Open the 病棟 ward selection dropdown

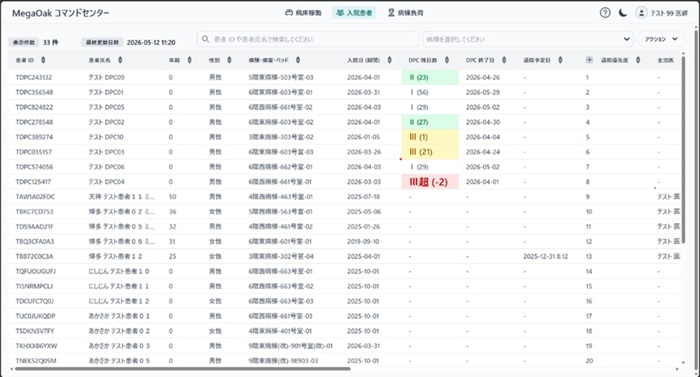528,39
